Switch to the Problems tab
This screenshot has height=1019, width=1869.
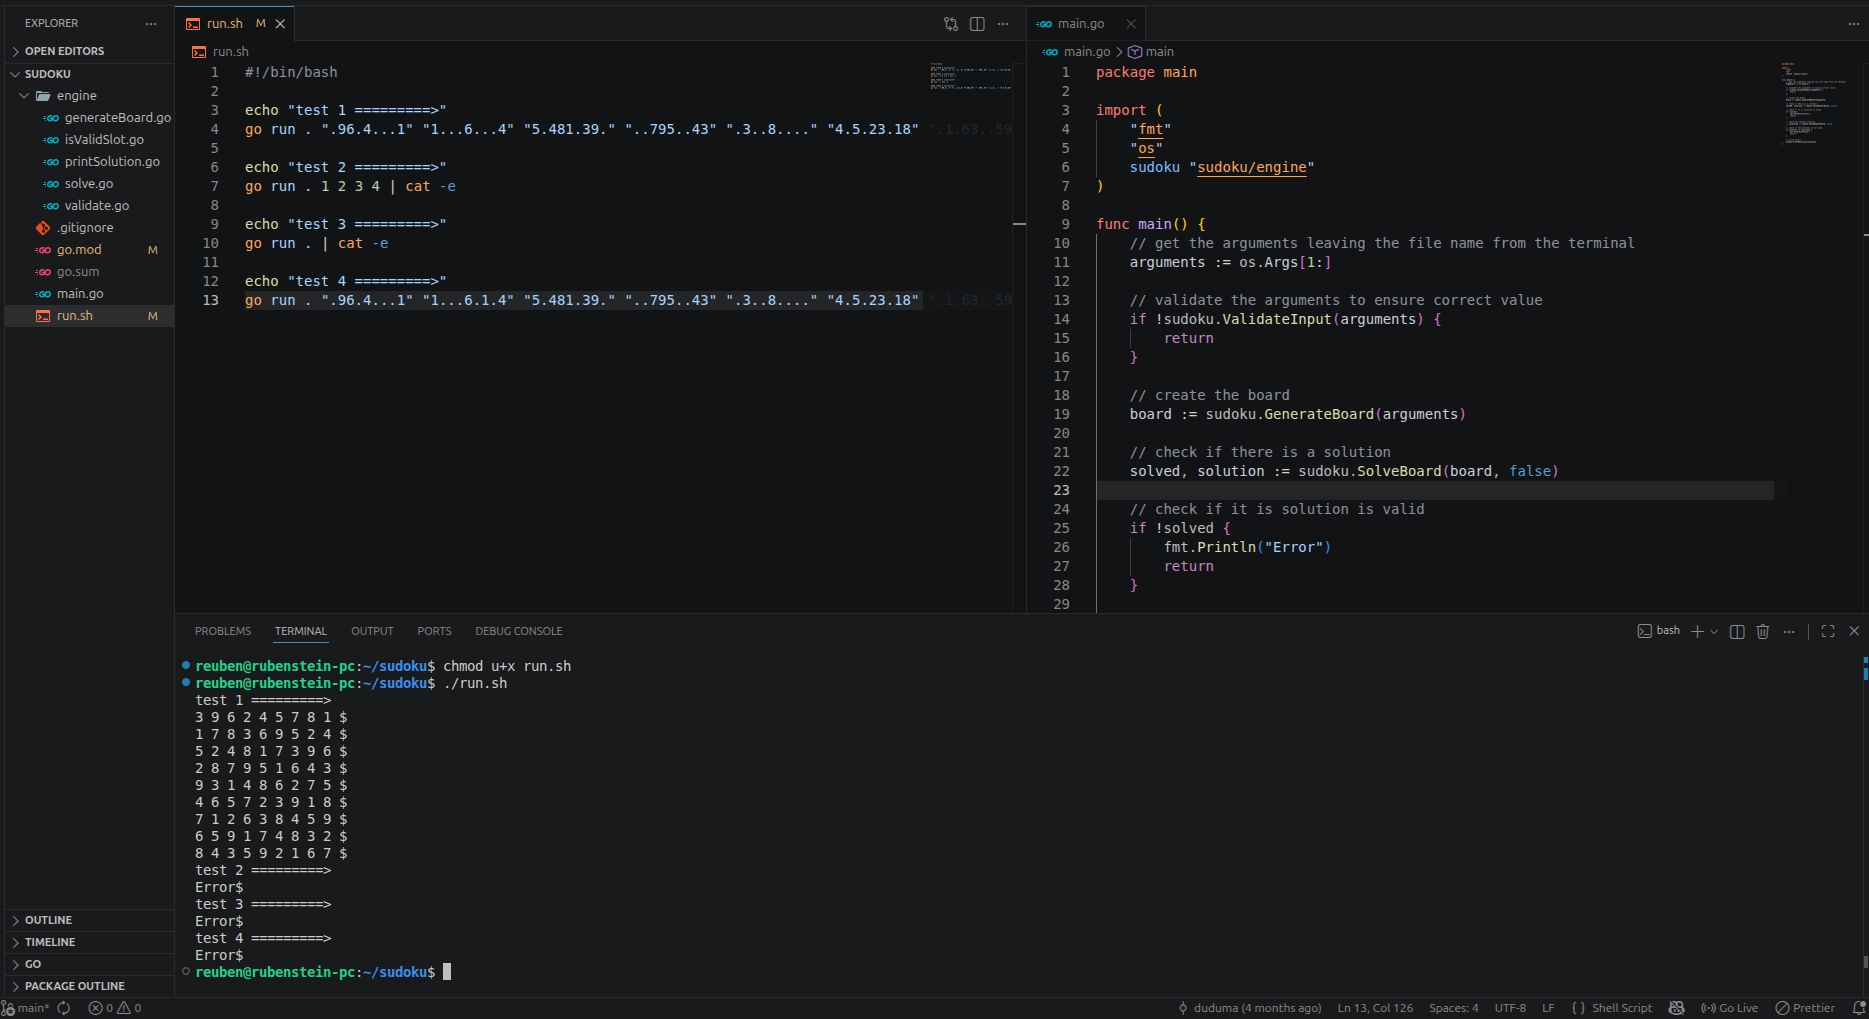coord(223,631)
